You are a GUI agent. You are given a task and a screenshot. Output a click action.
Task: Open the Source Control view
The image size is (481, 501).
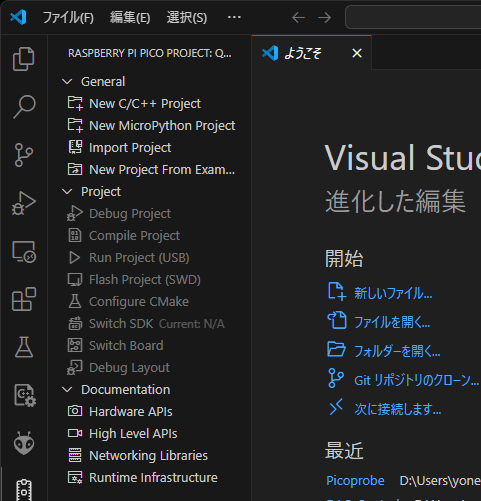pyautogui.click(x=24, y=155)
